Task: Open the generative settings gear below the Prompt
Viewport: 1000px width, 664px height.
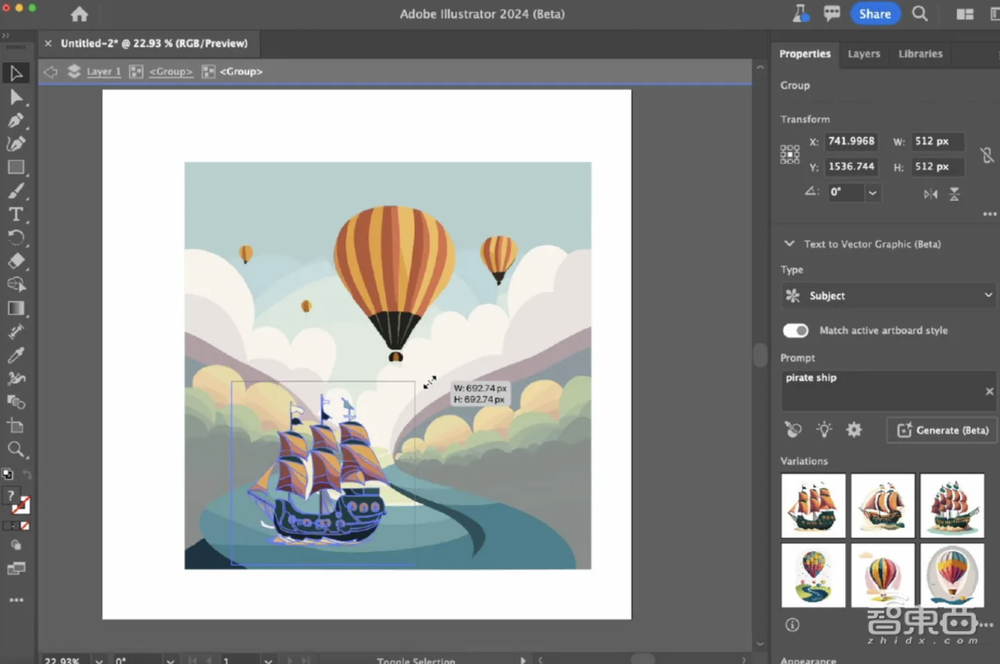Action: (x=853, y=428)
